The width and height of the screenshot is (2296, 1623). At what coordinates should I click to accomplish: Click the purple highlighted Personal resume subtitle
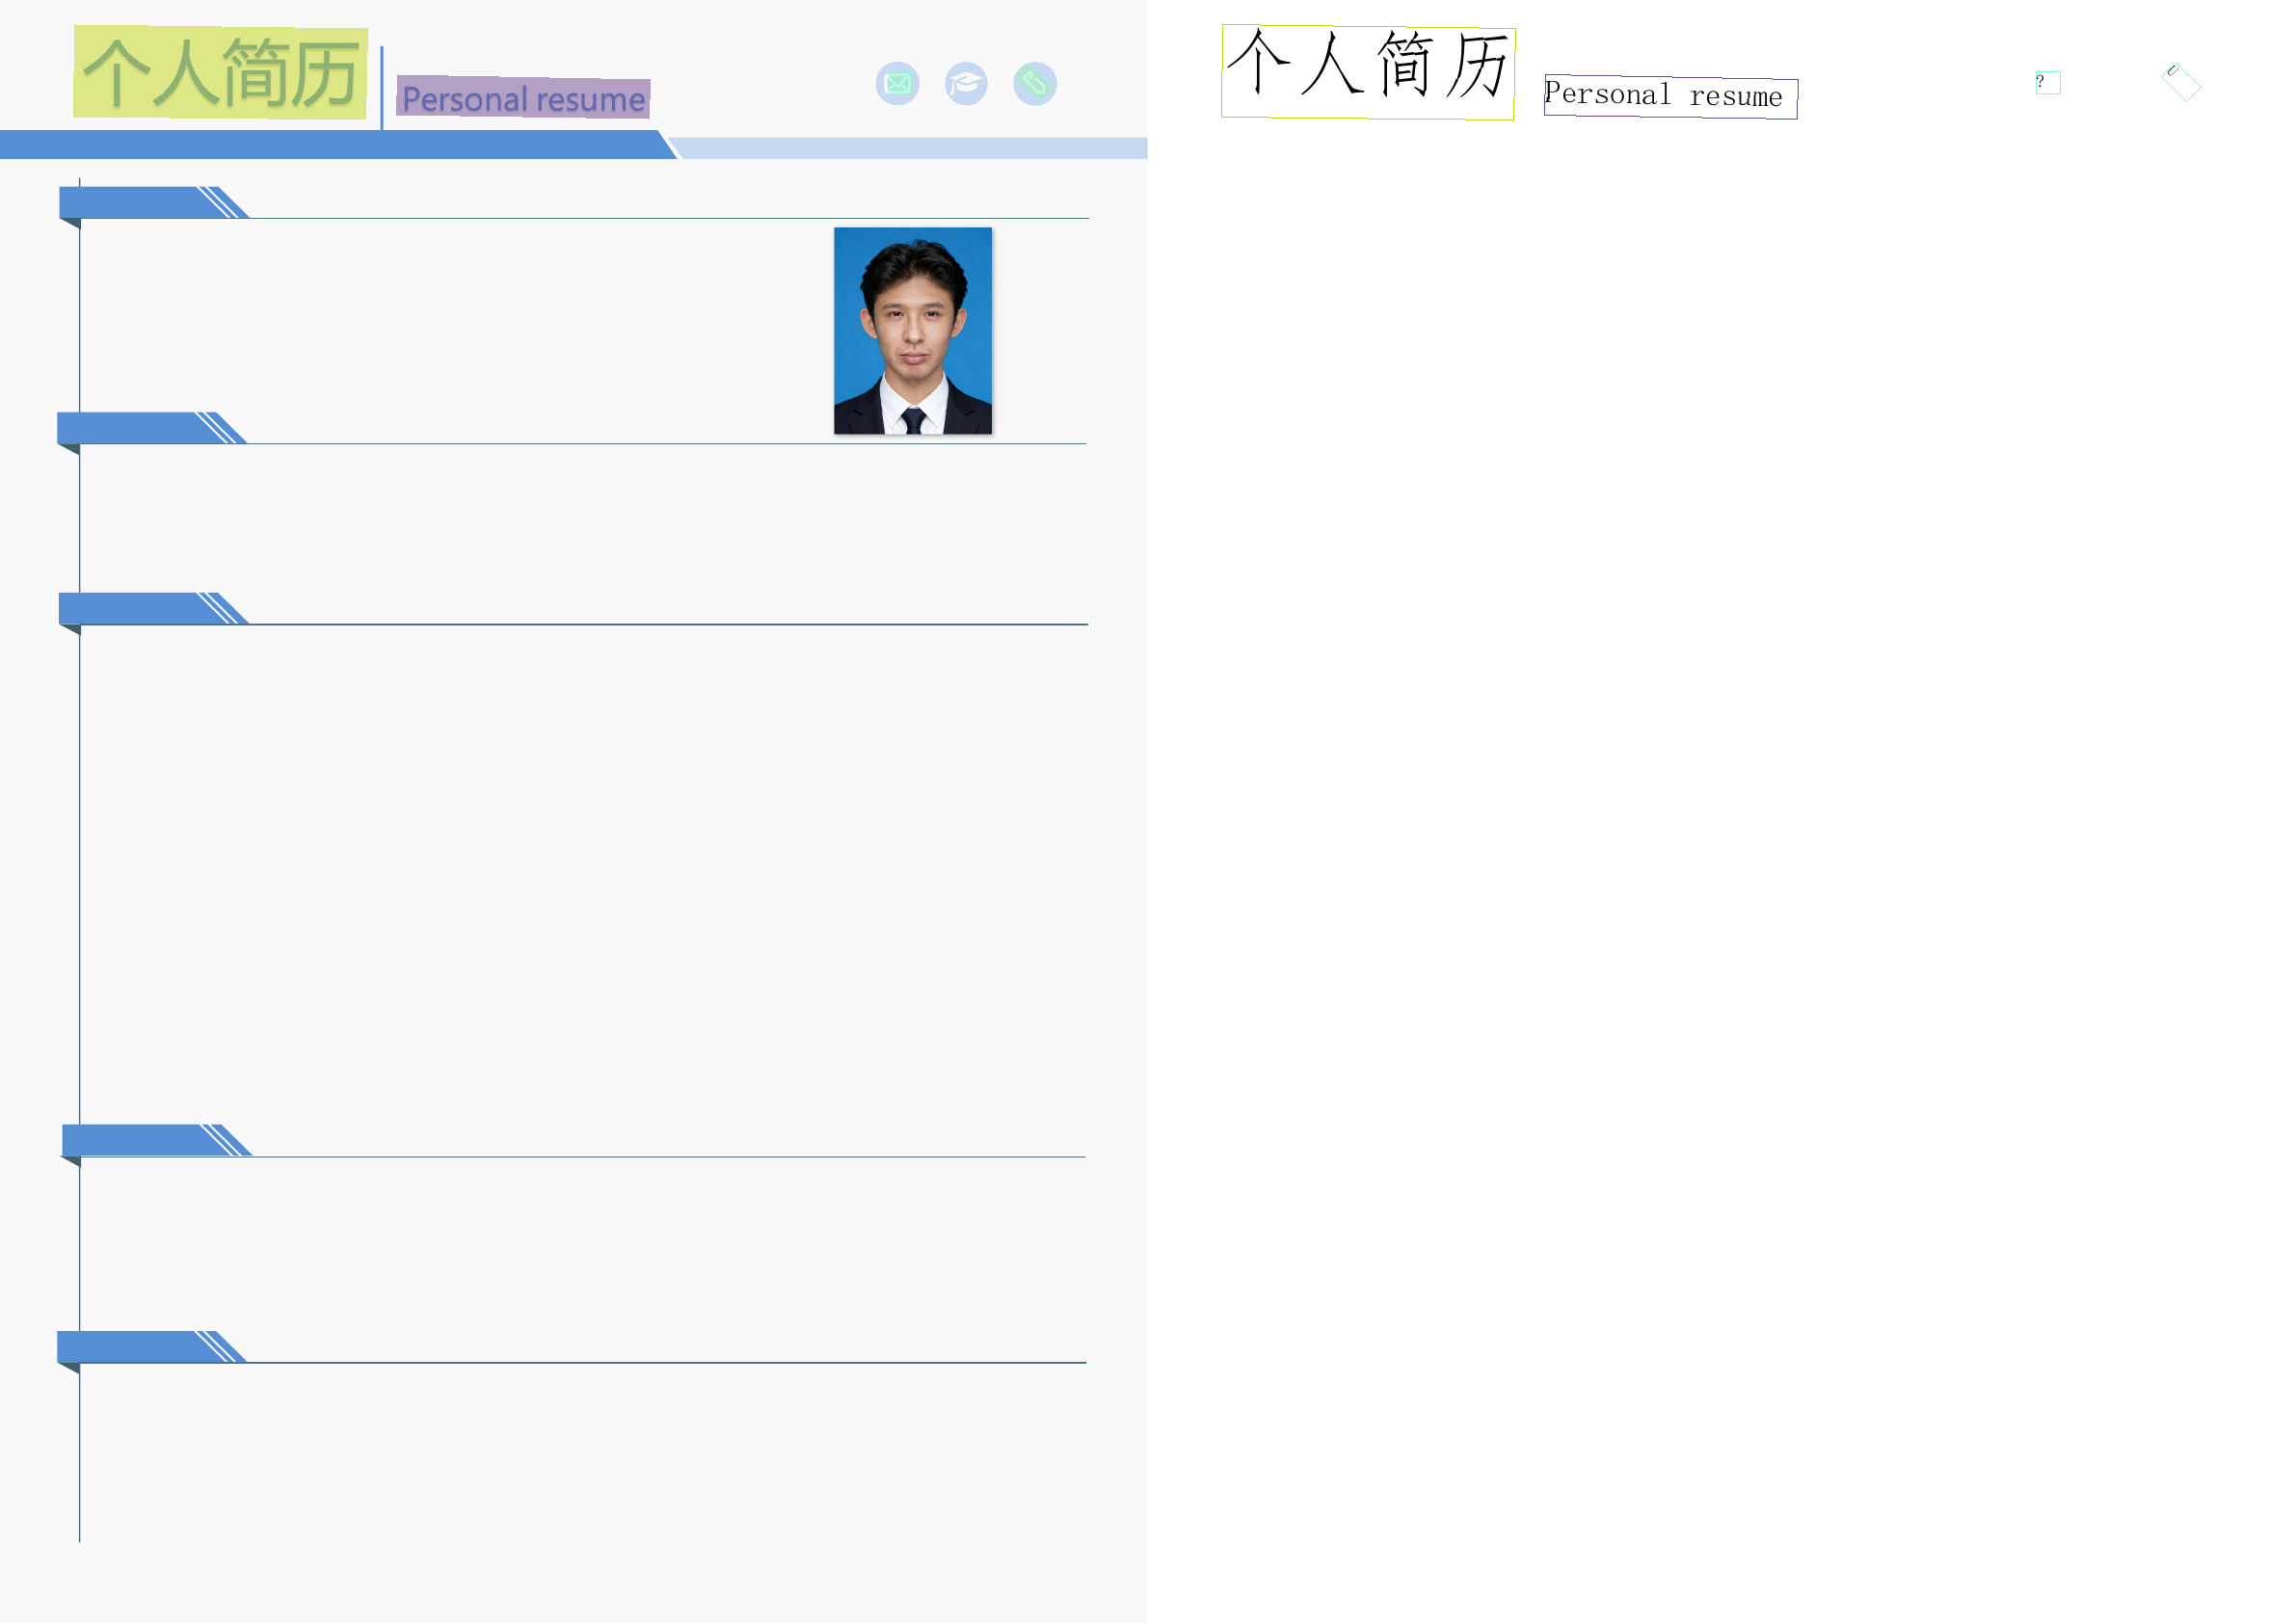pos(523,98)
